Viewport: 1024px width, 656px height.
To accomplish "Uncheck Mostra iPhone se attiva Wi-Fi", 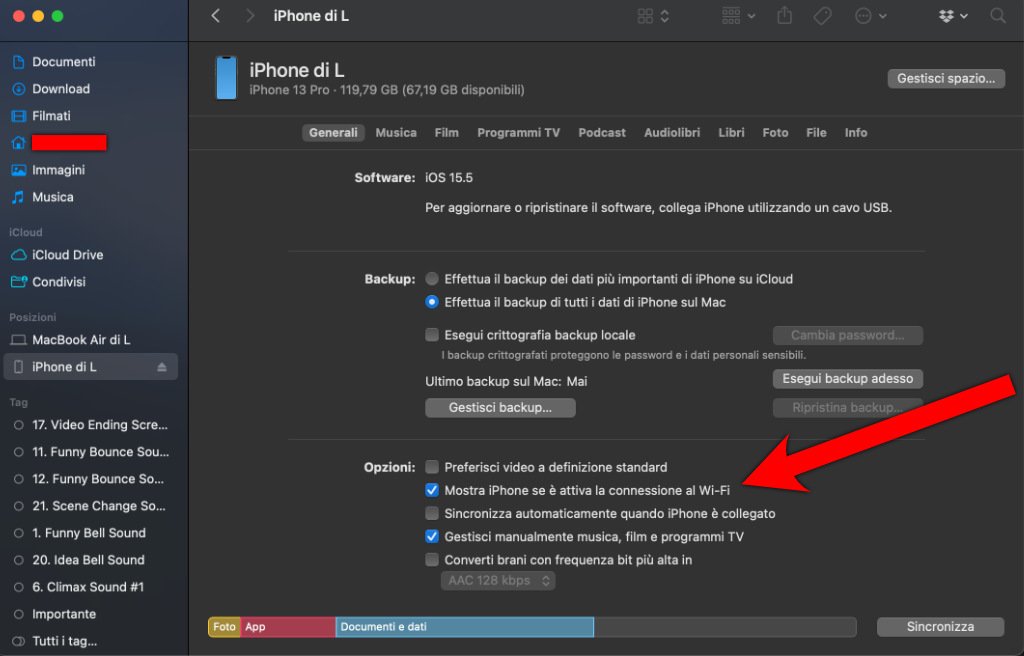I will point(432,491).
